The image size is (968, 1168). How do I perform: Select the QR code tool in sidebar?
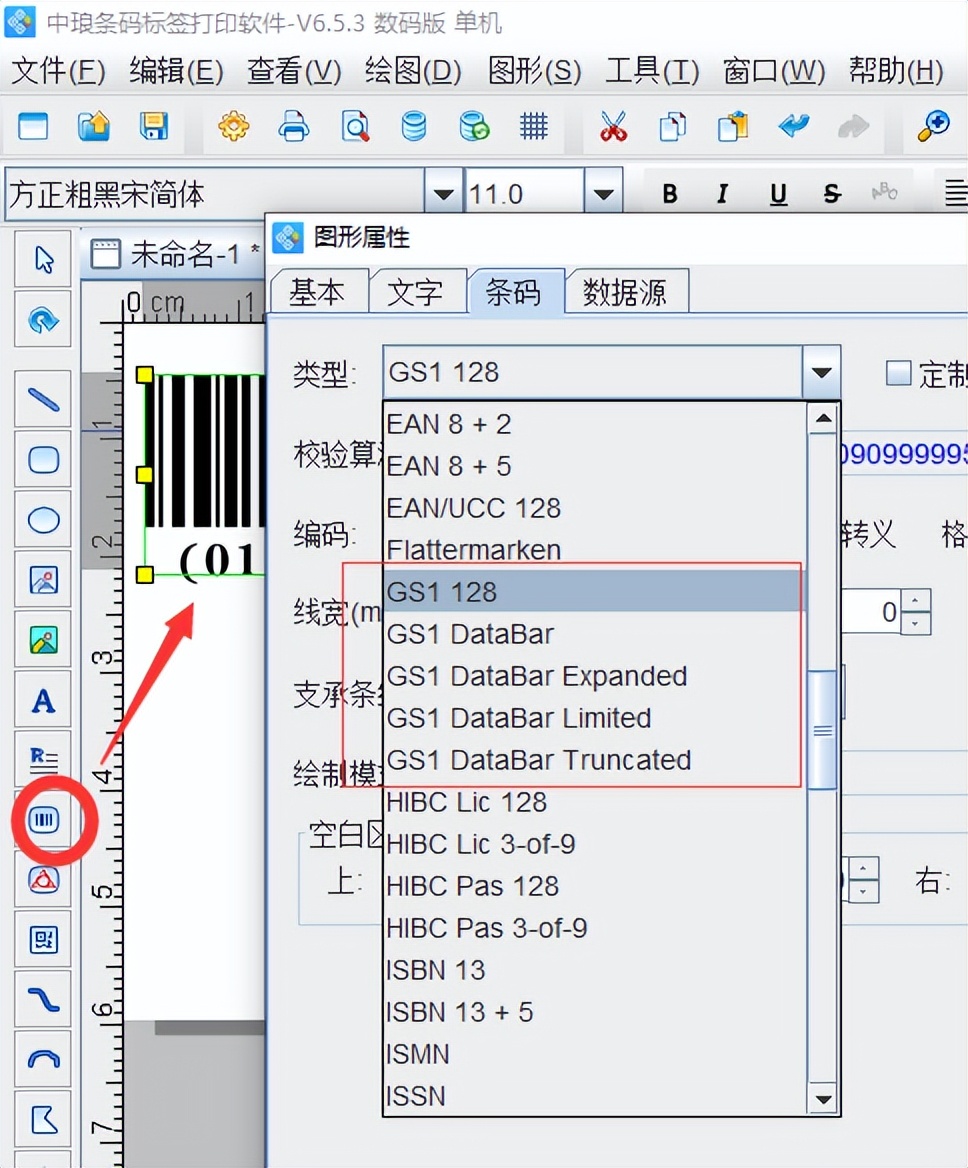(44, 940)
